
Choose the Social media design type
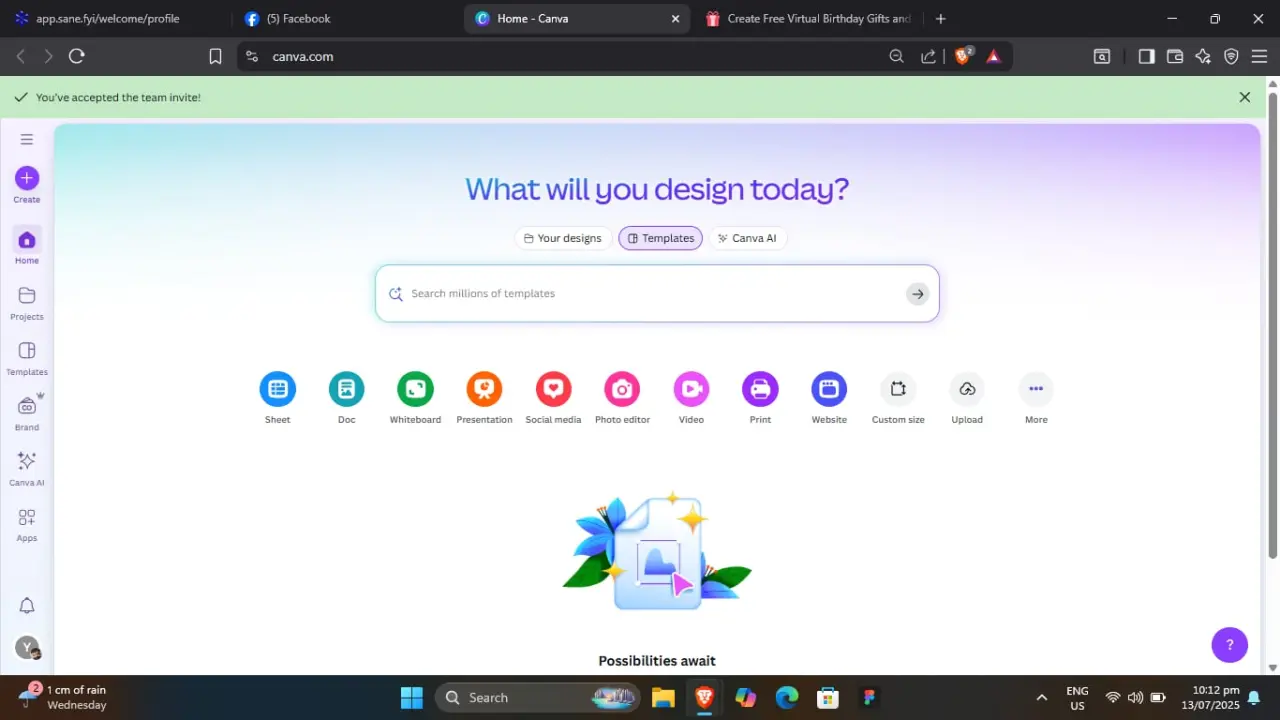click(553, 398)
